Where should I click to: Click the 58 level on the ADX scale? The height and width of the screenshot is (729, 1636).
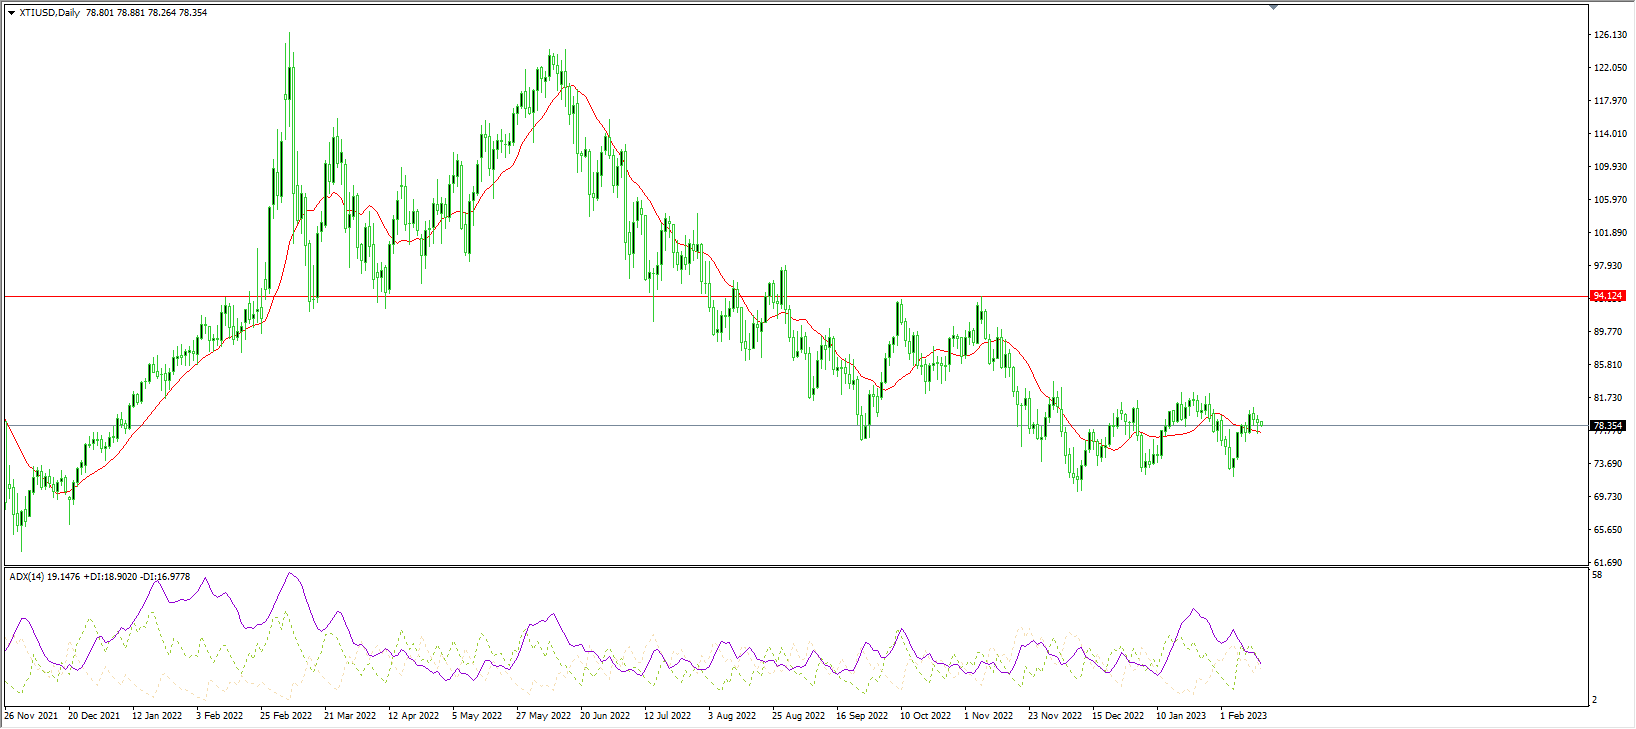click(1598, 575)
